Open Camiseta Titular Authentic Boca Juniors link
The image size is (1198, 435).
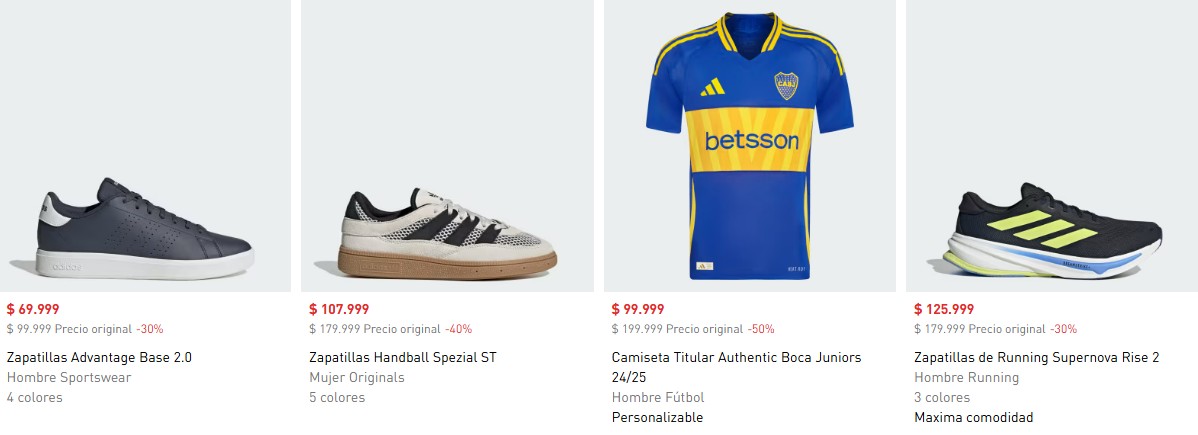736,357
